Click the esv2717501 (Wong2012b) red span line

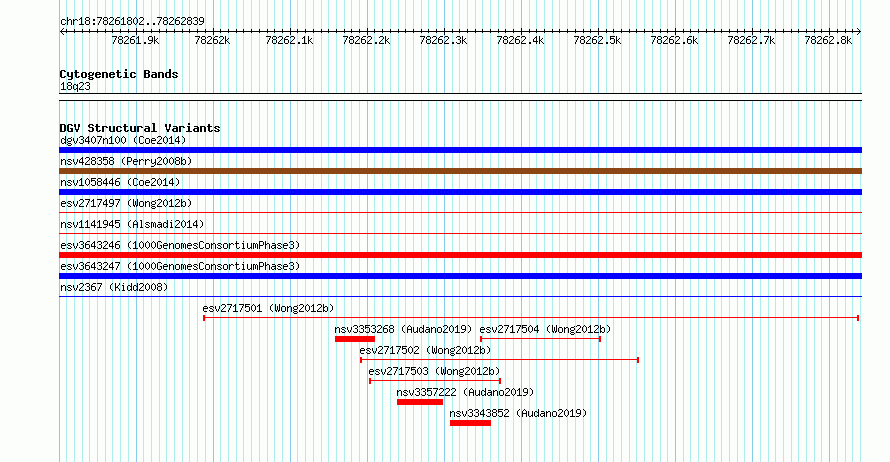click(x=531, y=318)
